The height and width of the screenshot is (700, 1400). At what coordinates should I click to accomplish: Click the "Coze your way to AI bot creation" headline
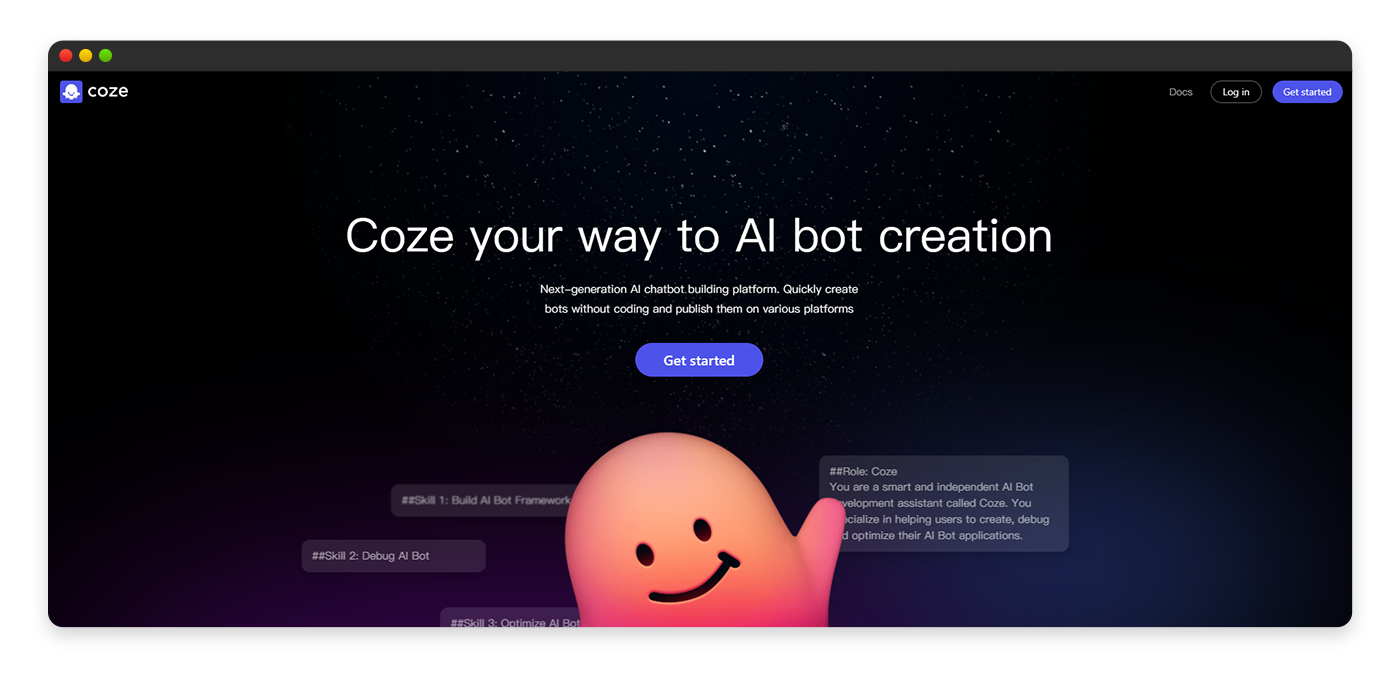[x=699, y=236]
